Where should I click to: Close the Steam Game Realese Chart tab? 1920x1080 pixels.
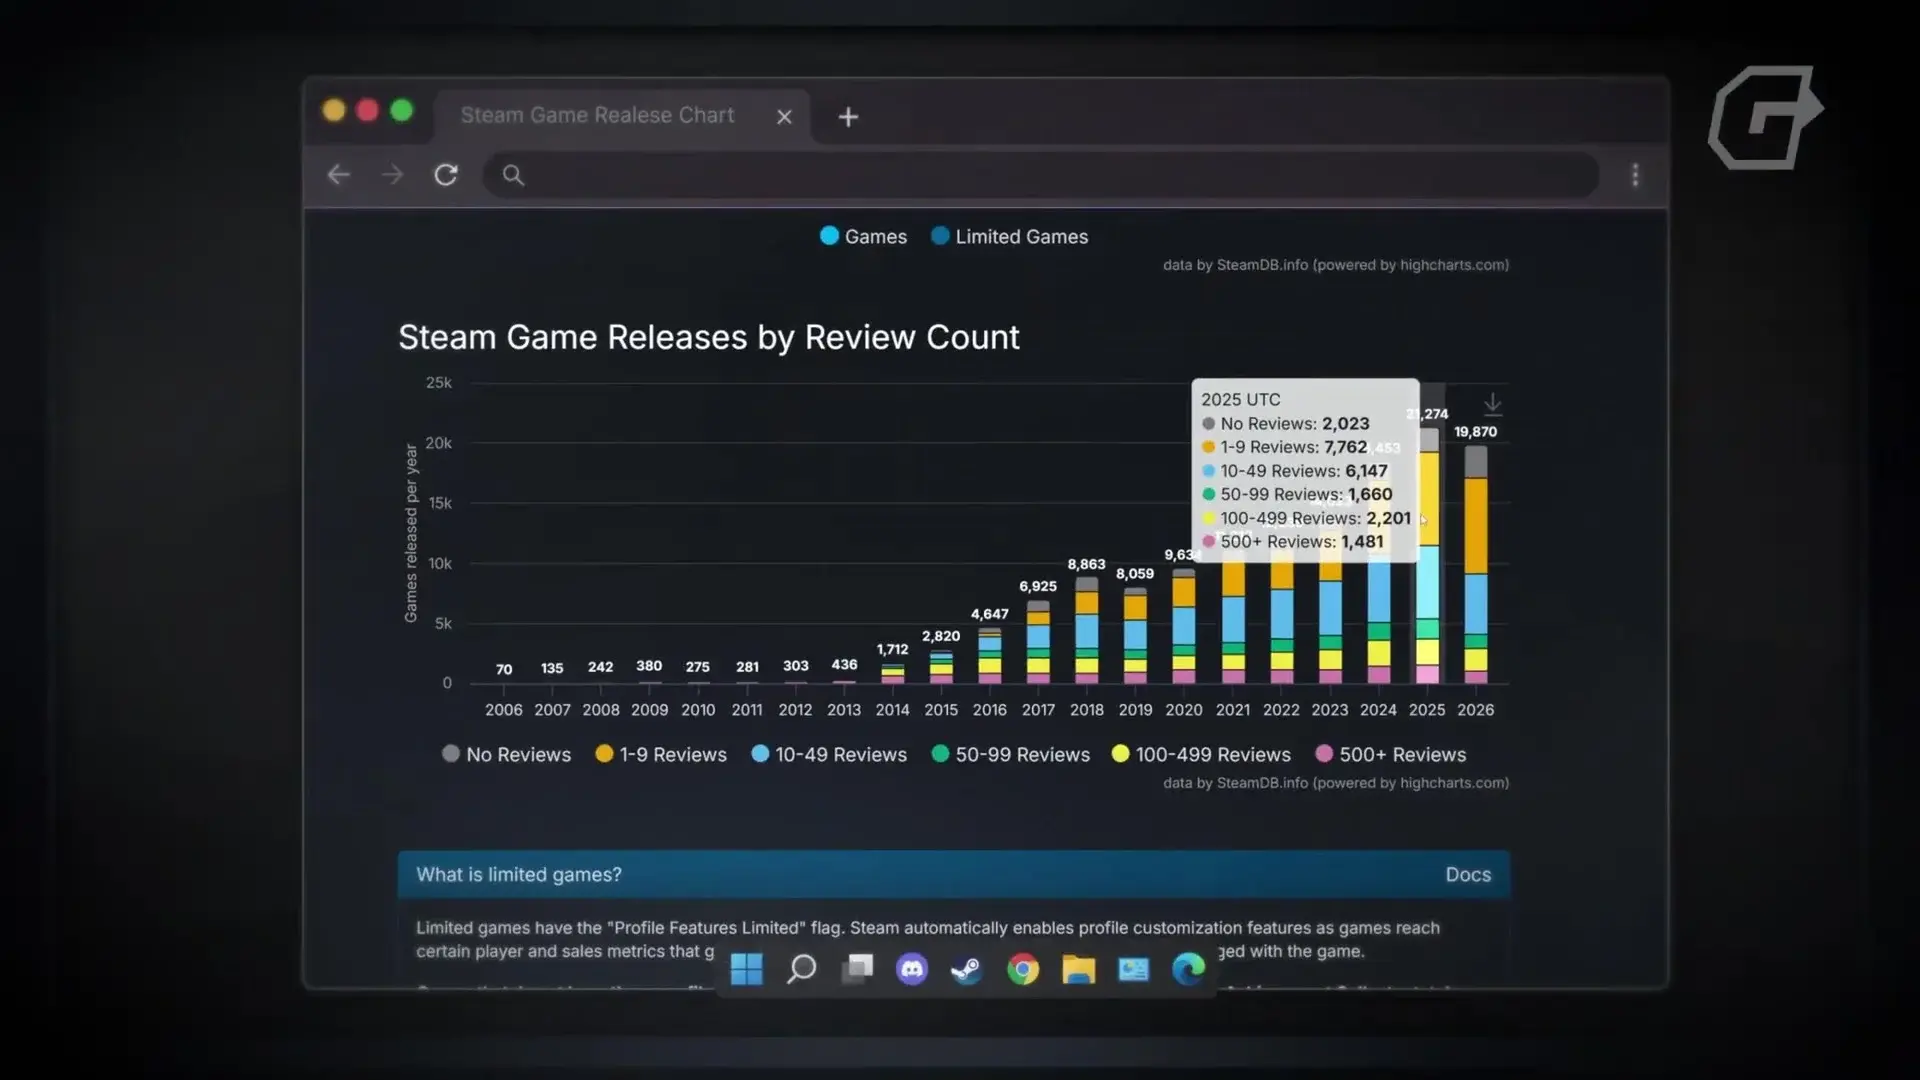(784, 117)
